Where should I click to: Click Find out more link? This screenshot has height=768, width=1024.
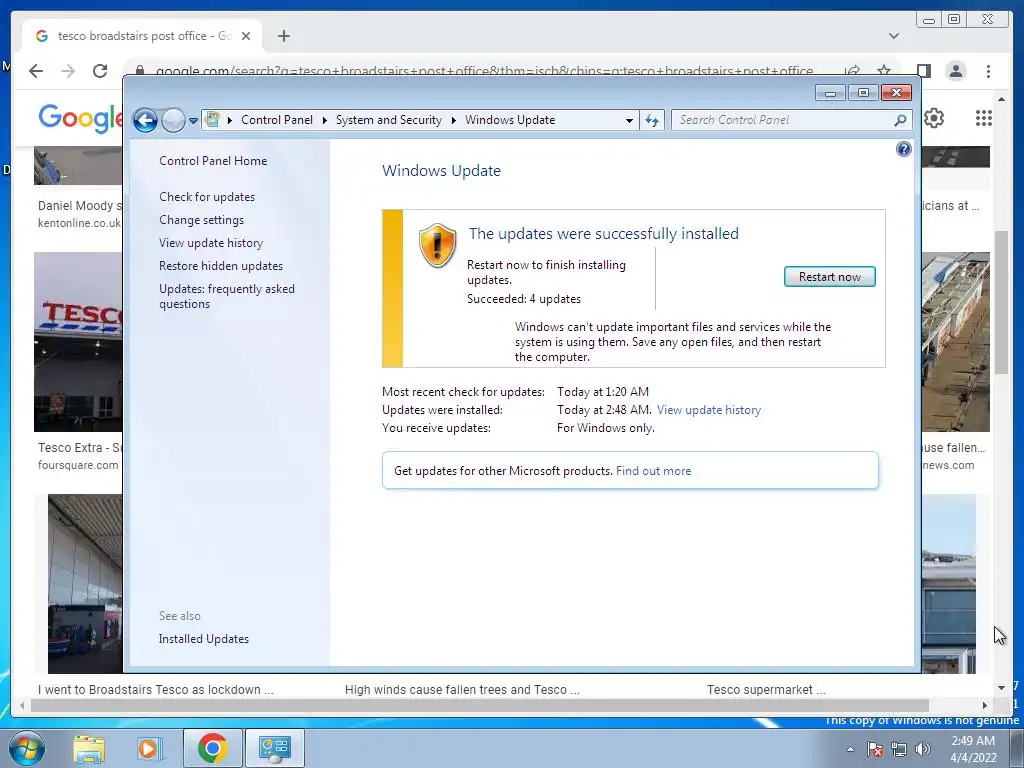(653, 470)
